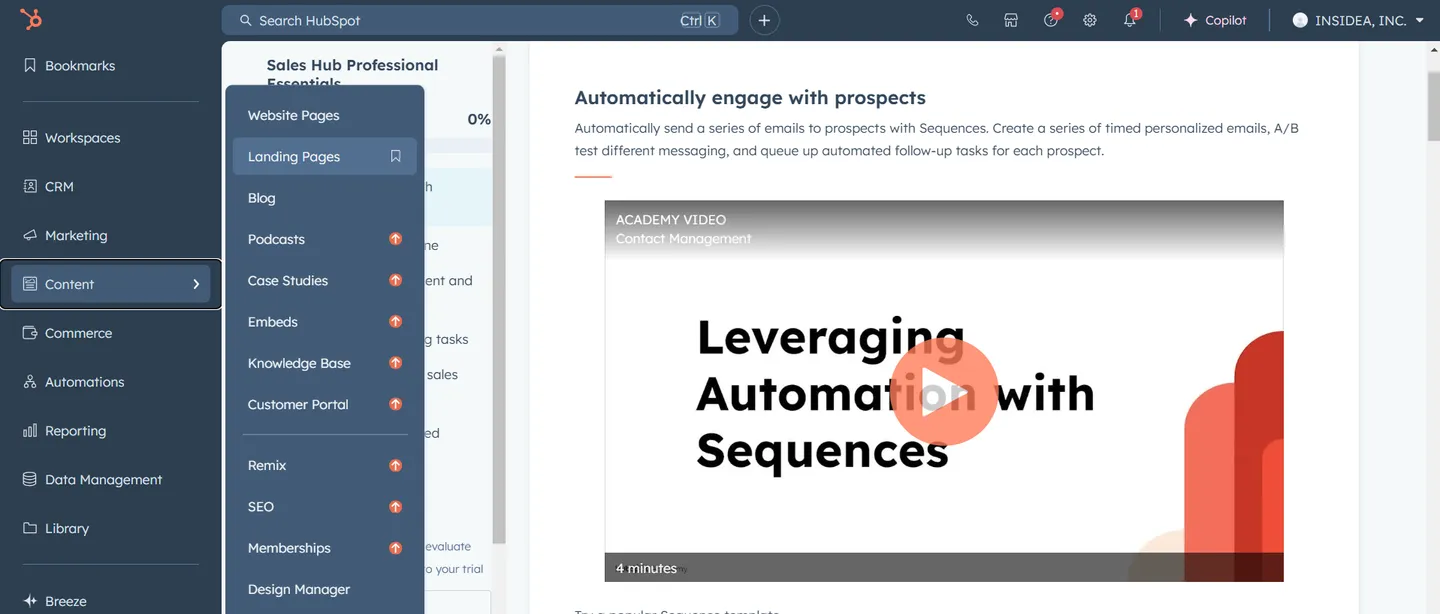This screenshot has height=614, width=1440.
Task: Click the Bookmarks flag icon
Action: tap(30, 66)
